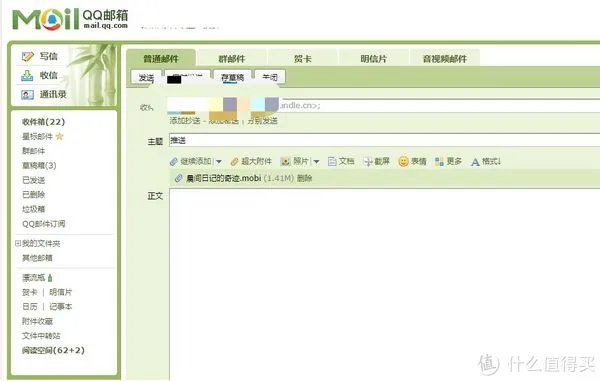Click the more options colored squares icon

(439, 161)
